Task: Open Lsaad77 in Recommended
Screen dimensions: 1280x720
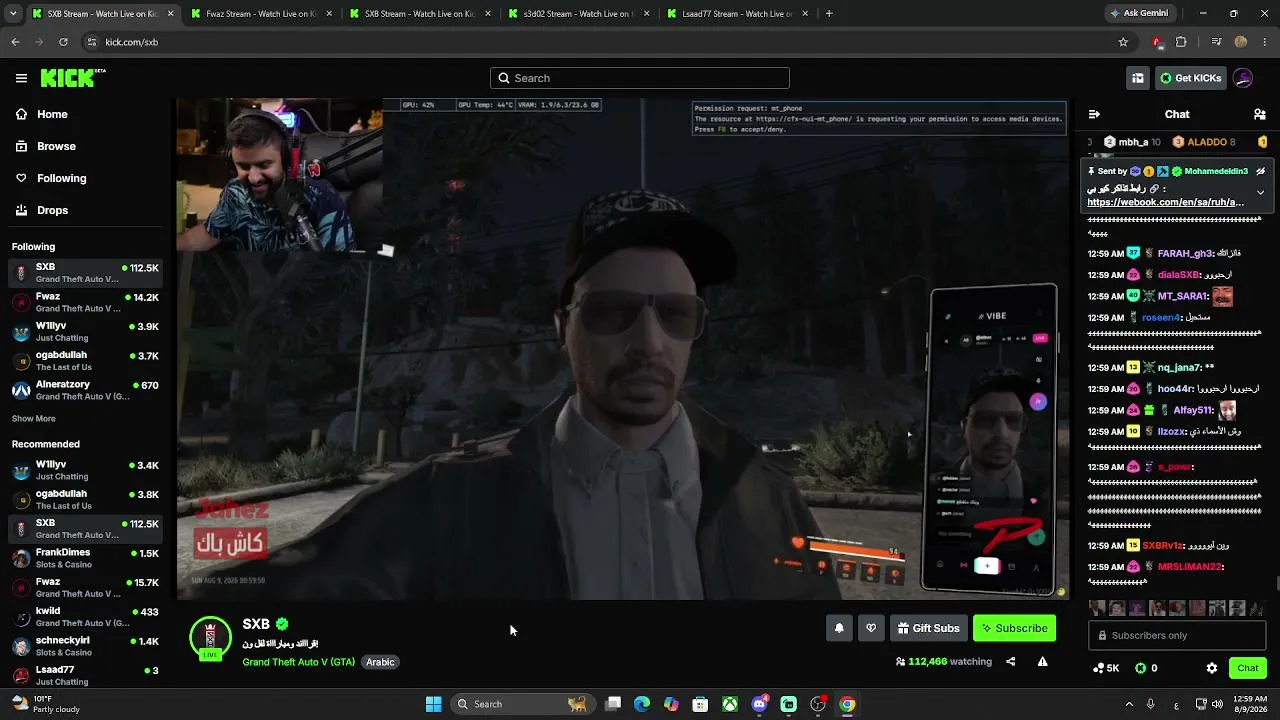Action: coord(85,675)
